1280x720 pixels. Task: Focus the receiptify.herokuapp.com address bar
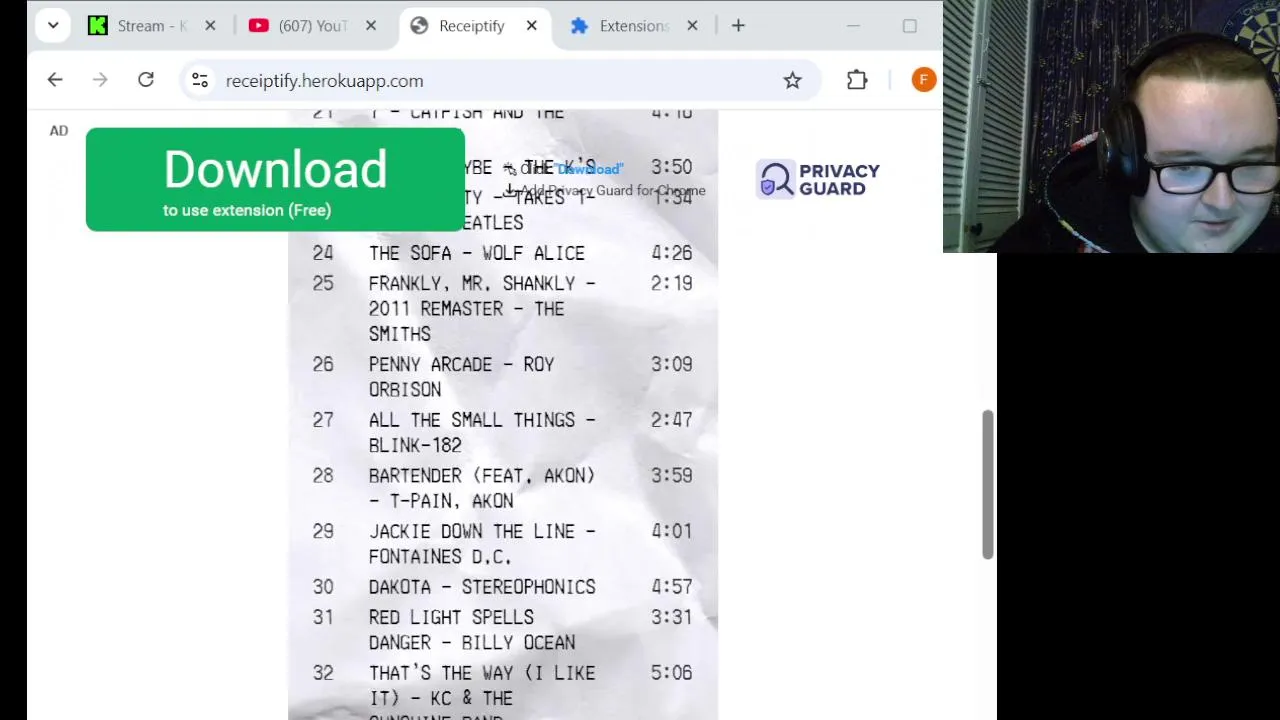click(x=500, y=81)
